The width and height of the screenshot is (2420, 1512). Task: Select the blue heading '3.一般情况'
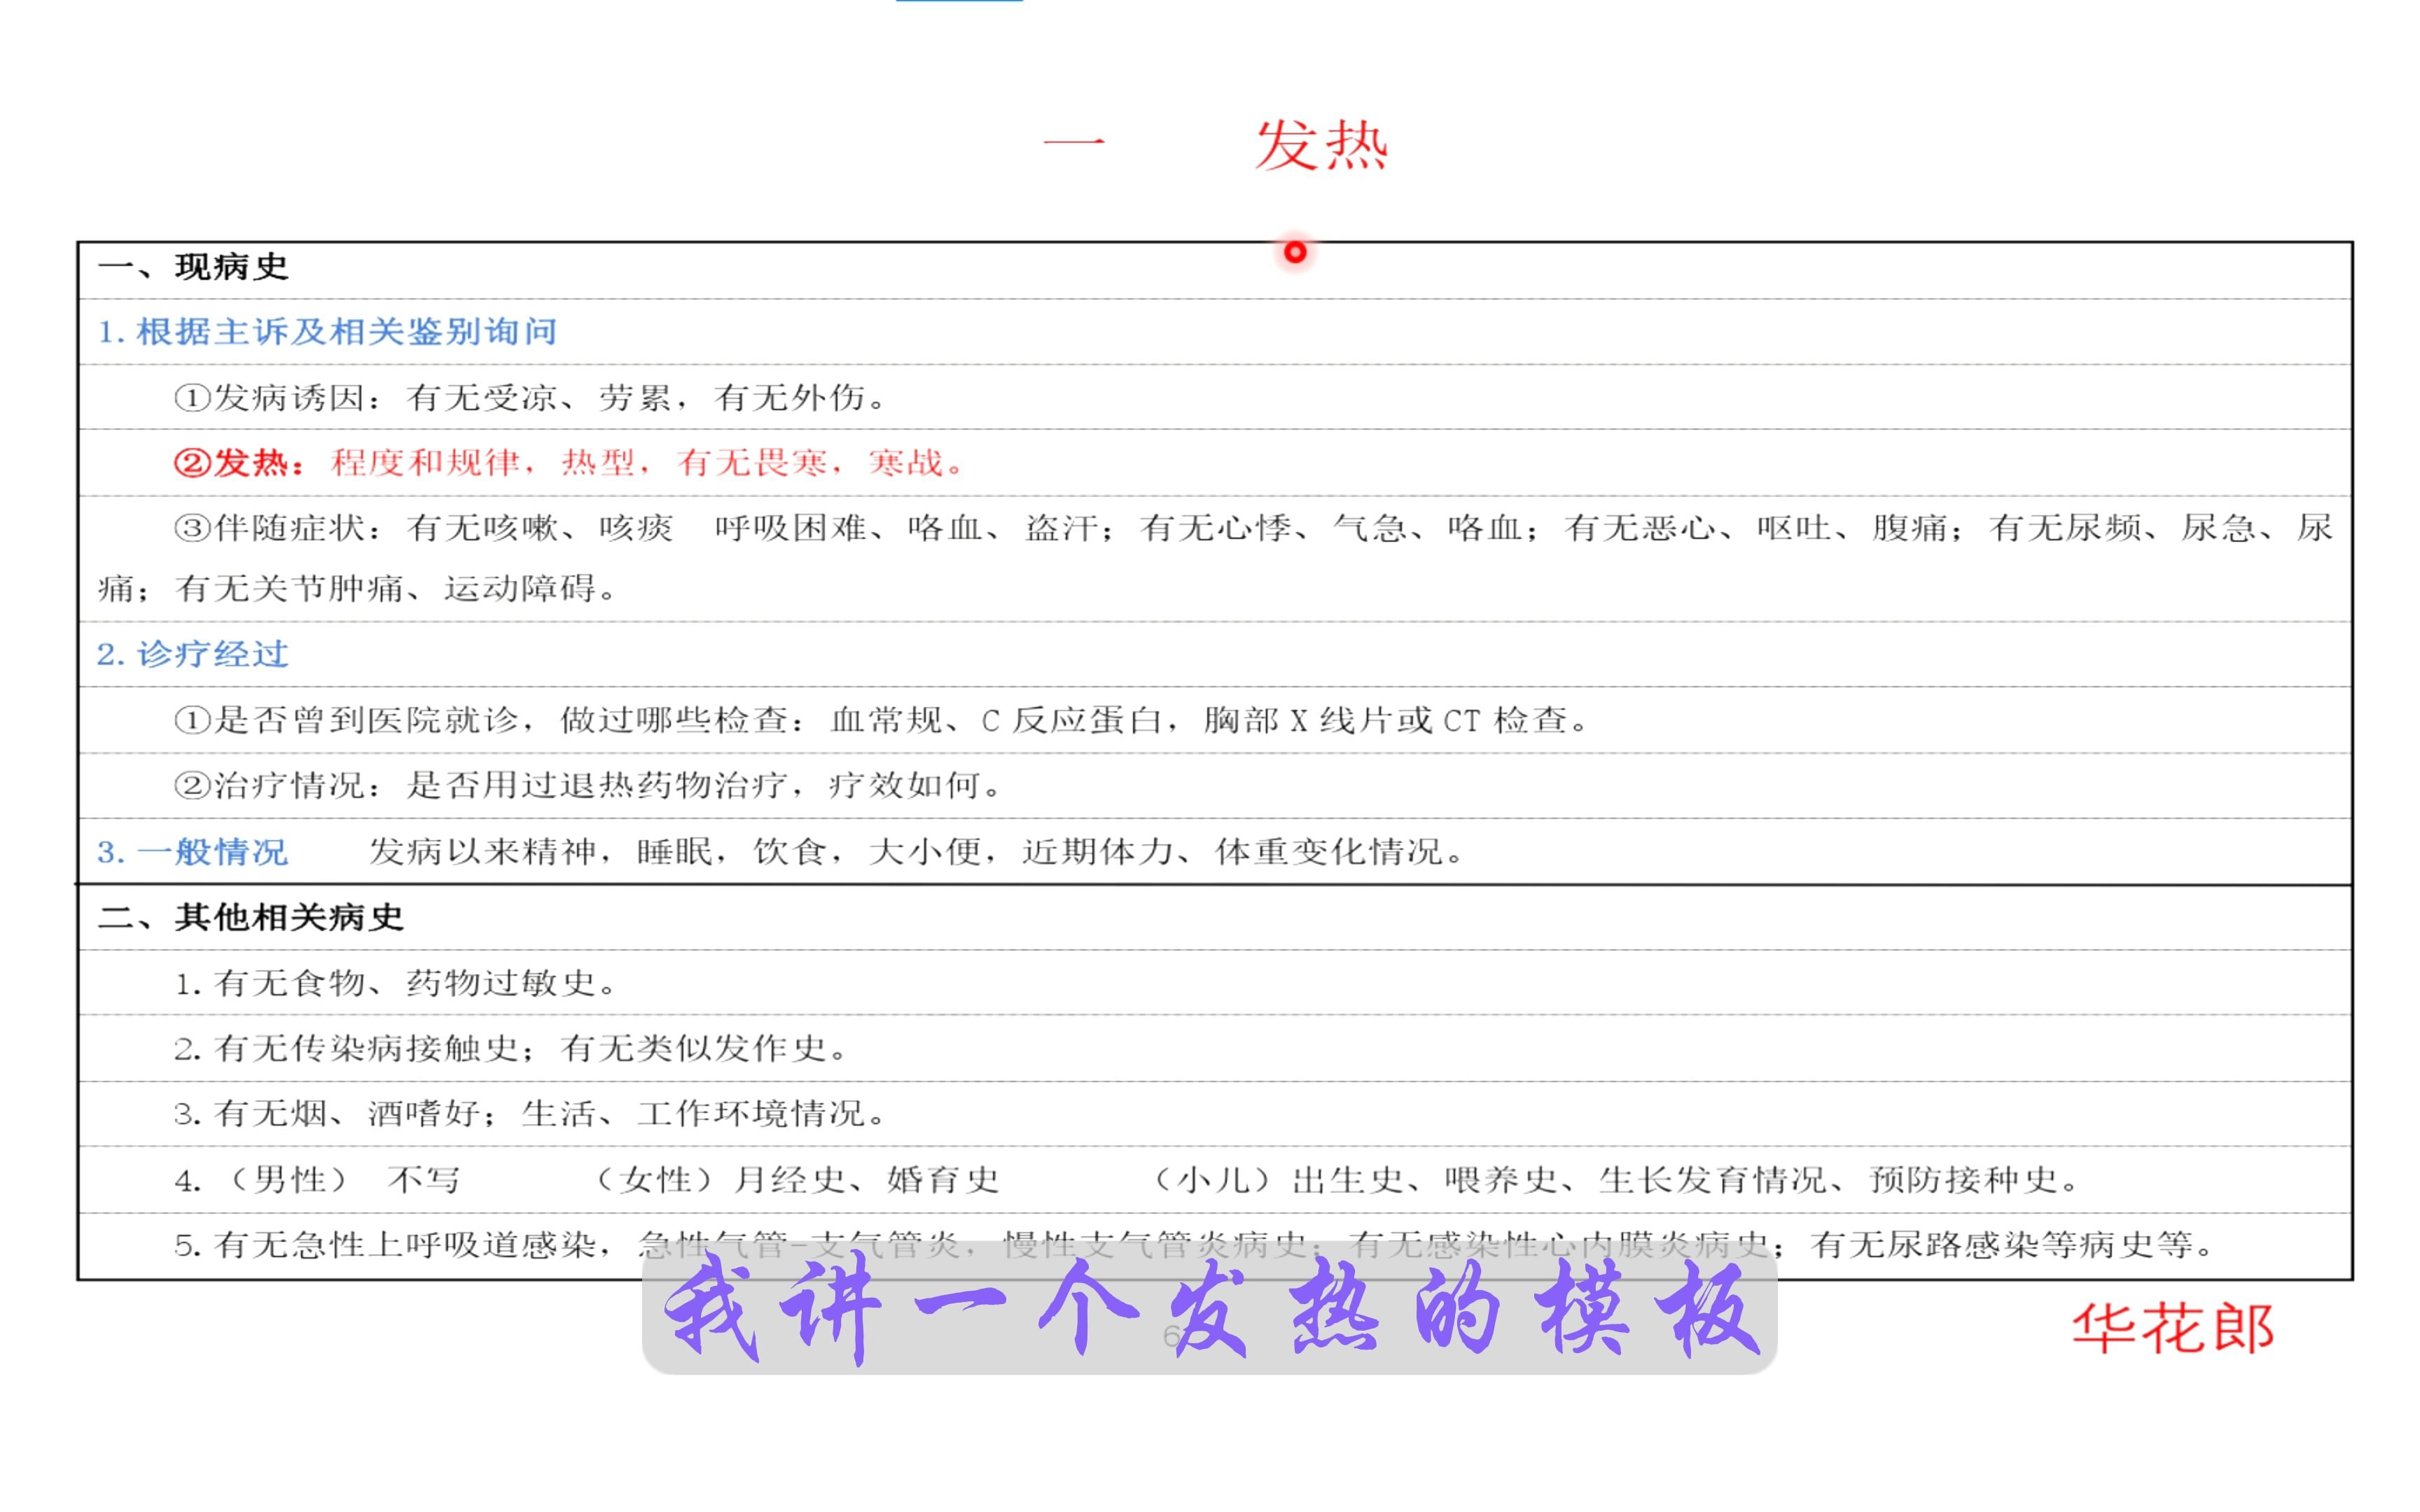193,852
